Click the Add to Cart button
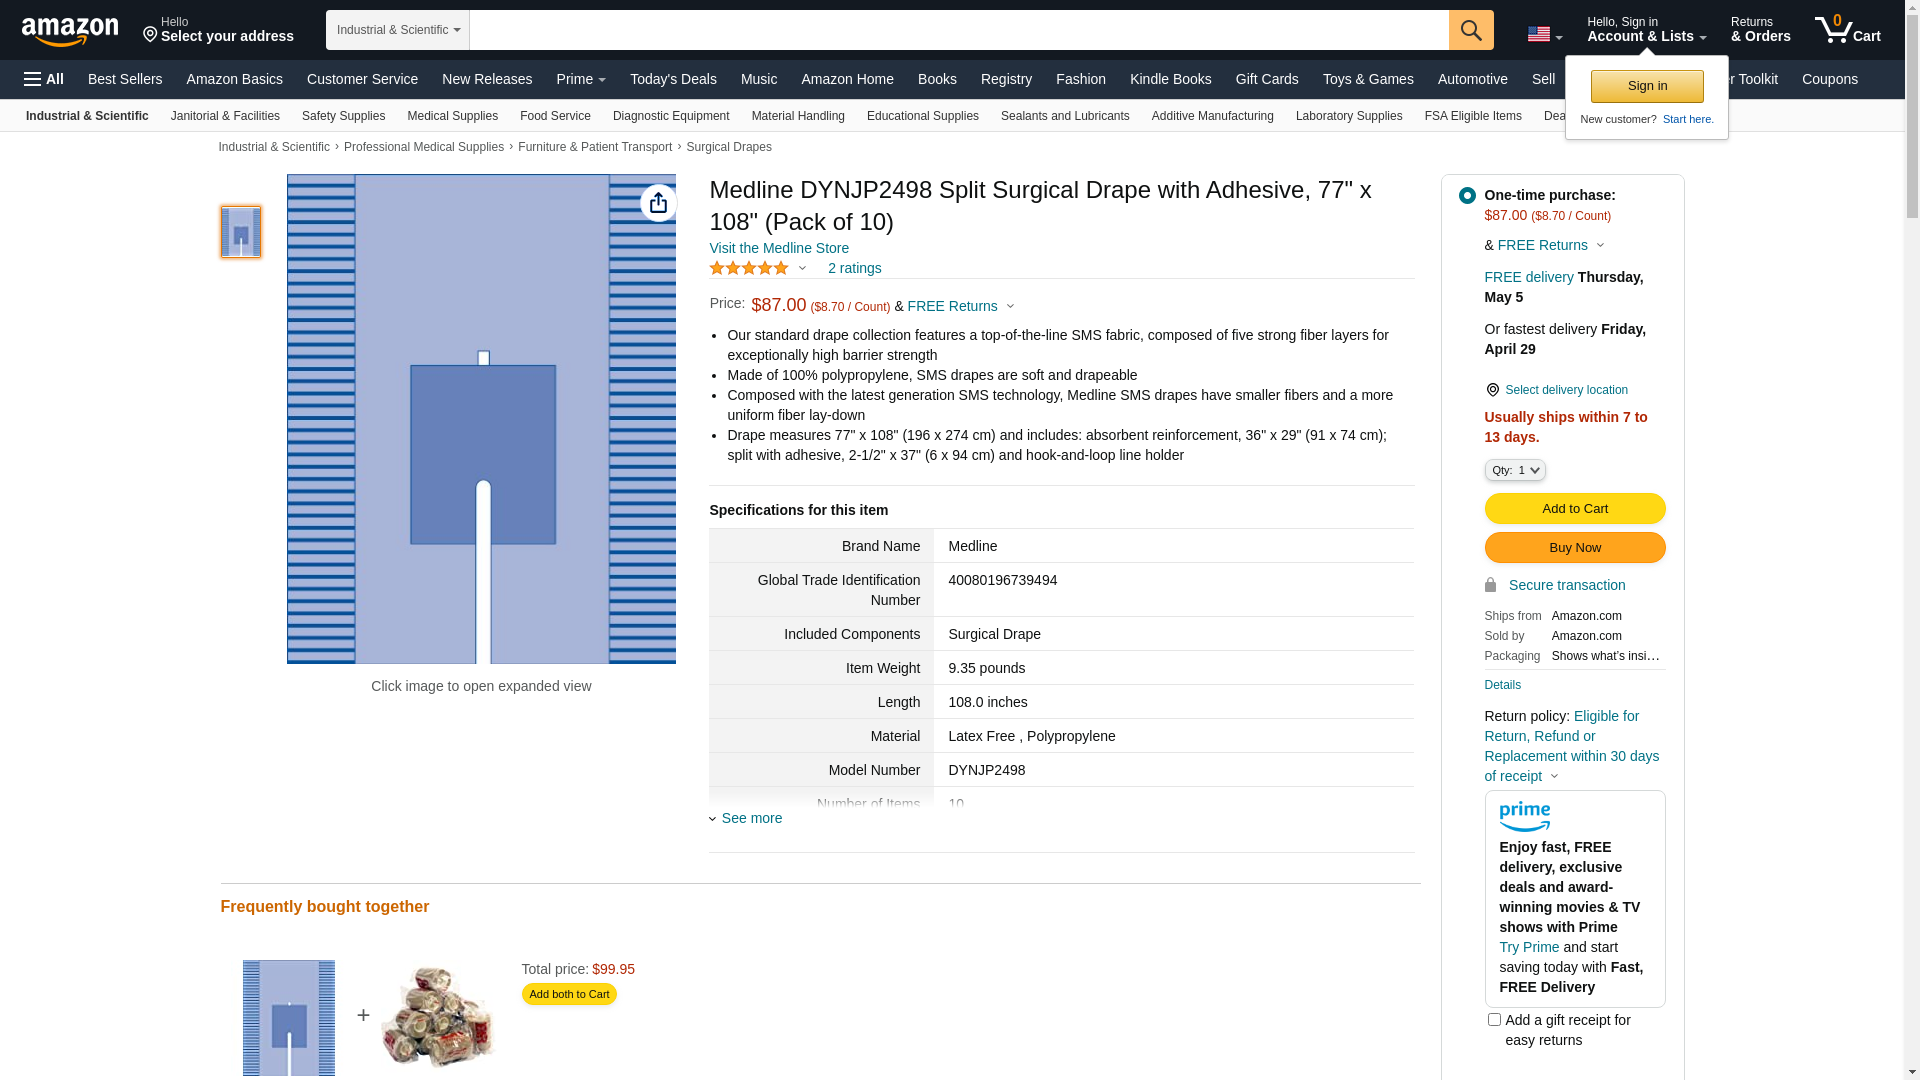The image size is (1920, 1080). (1575, 509)
